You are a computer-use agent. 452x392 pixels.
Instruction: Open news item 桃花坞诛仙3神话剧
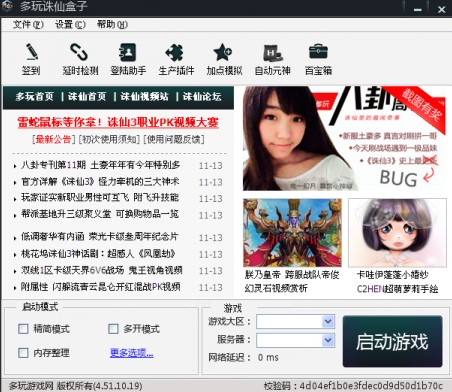click(98, 254)
